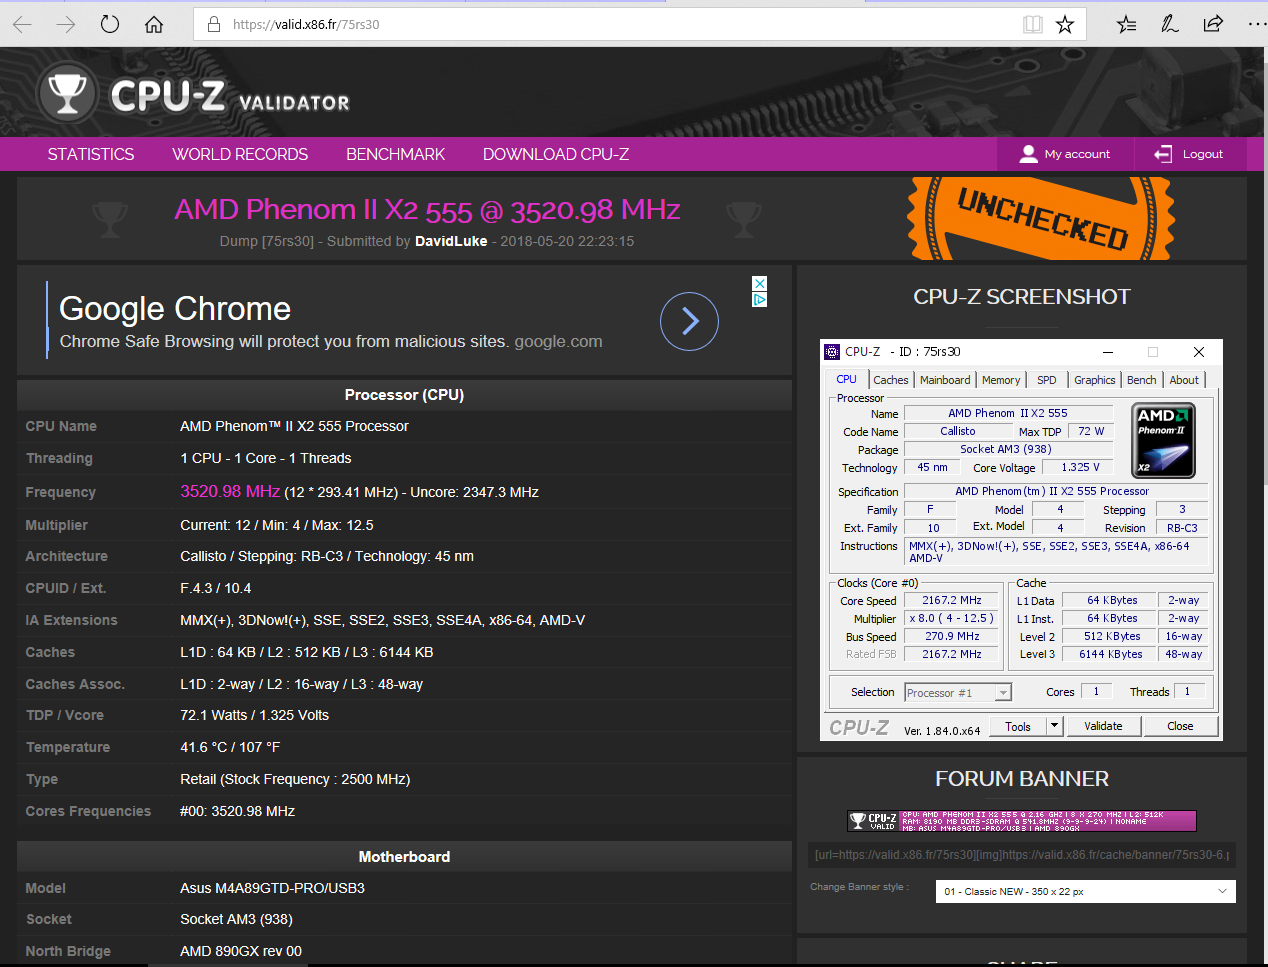Click the Google Chrome ad arrow button
Image resolution: width=1268 pixels, height=967 pixels.
pos(689,321)
